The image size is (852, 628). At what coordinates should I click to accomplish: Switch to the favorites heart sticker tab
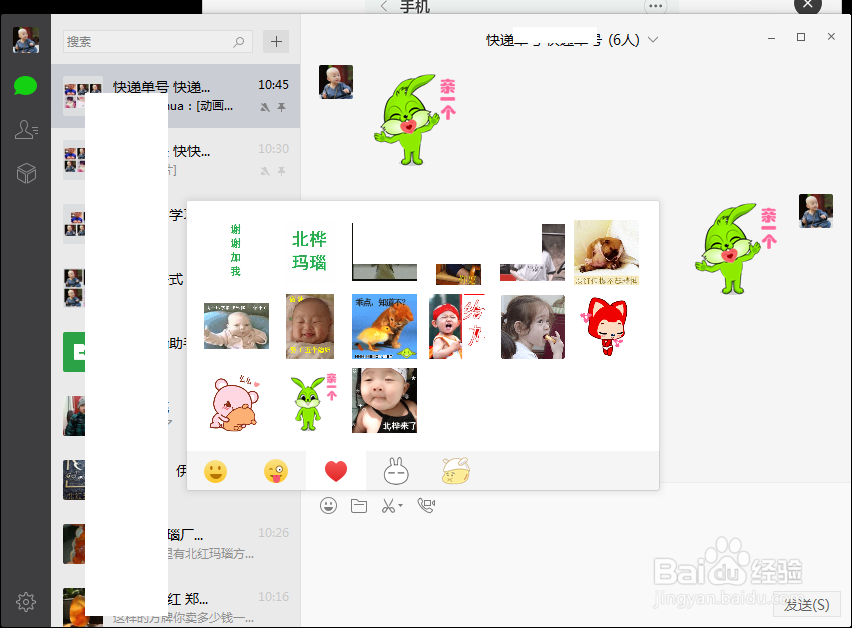point(335,470)
